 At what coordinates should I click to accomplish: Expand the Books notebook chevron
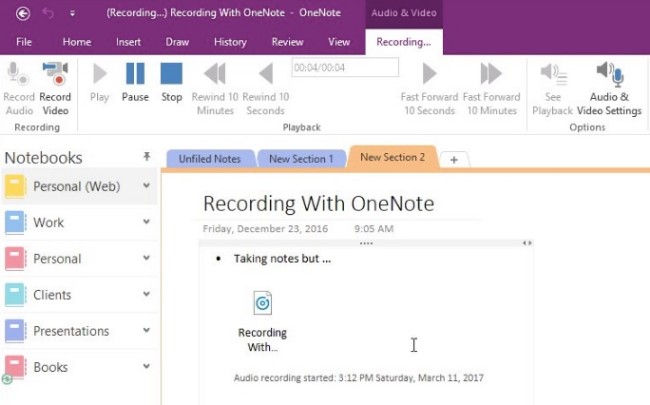click(146, 366)
